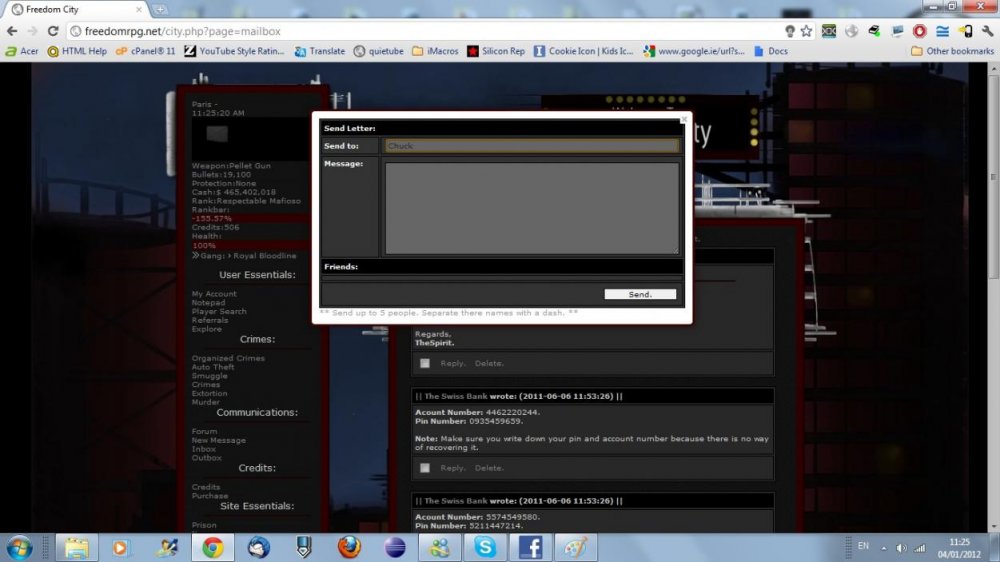Open Skype from the taskbar

coord(485,547)
